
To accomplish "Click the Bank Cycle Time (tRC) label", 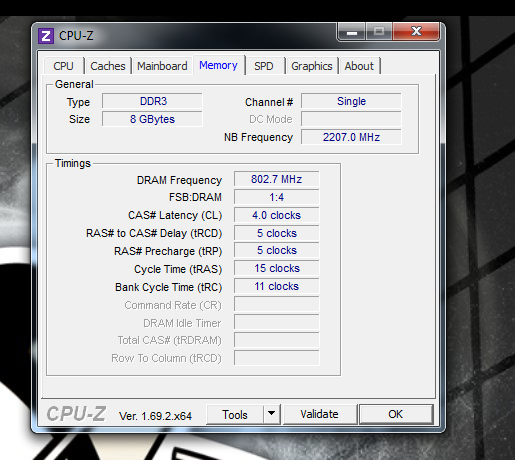I will point(168,287).
